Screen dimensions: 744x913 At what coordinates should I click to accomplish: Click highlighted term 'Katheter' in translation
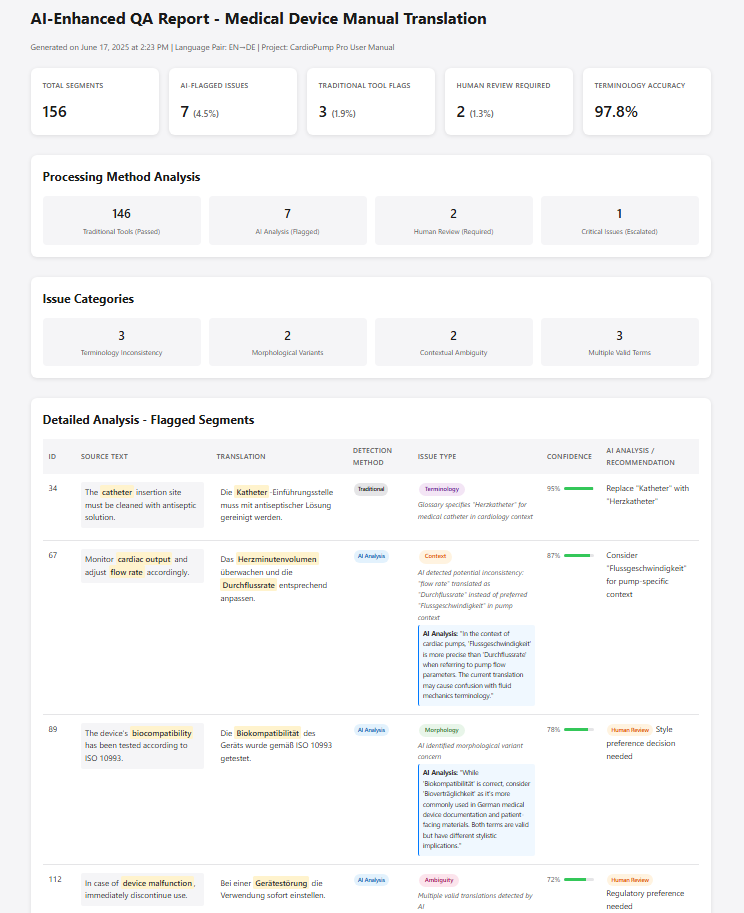[251, 492]
